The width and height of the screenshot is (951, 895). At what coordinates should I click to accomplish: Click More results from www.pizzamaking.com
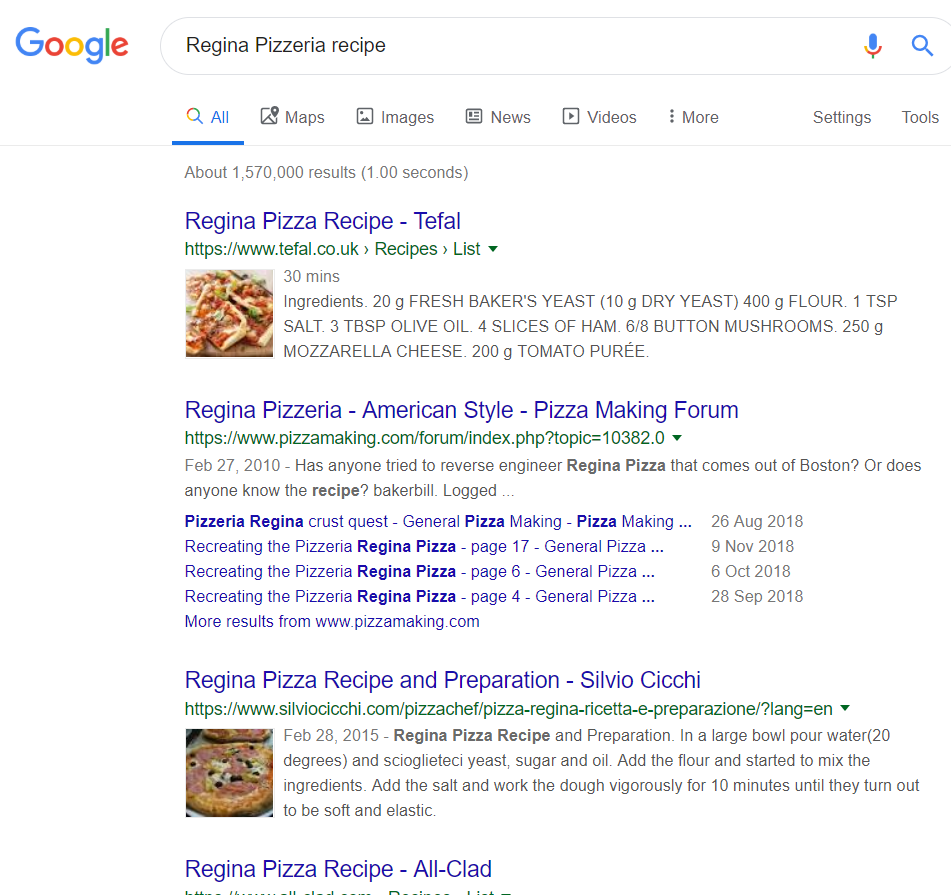(332, 622)
